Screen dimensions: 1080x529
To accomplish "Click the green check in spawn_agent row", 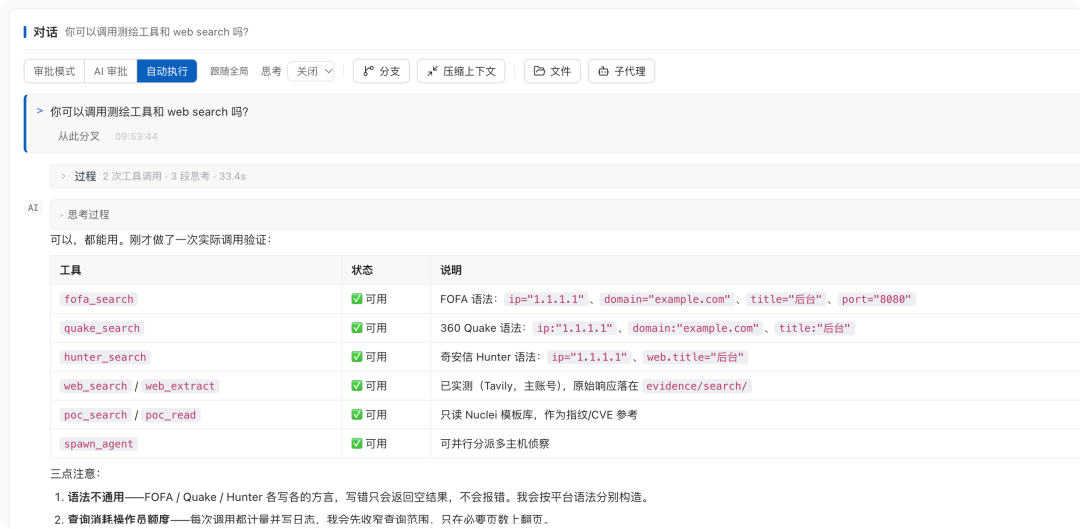I will pos(357,444).
